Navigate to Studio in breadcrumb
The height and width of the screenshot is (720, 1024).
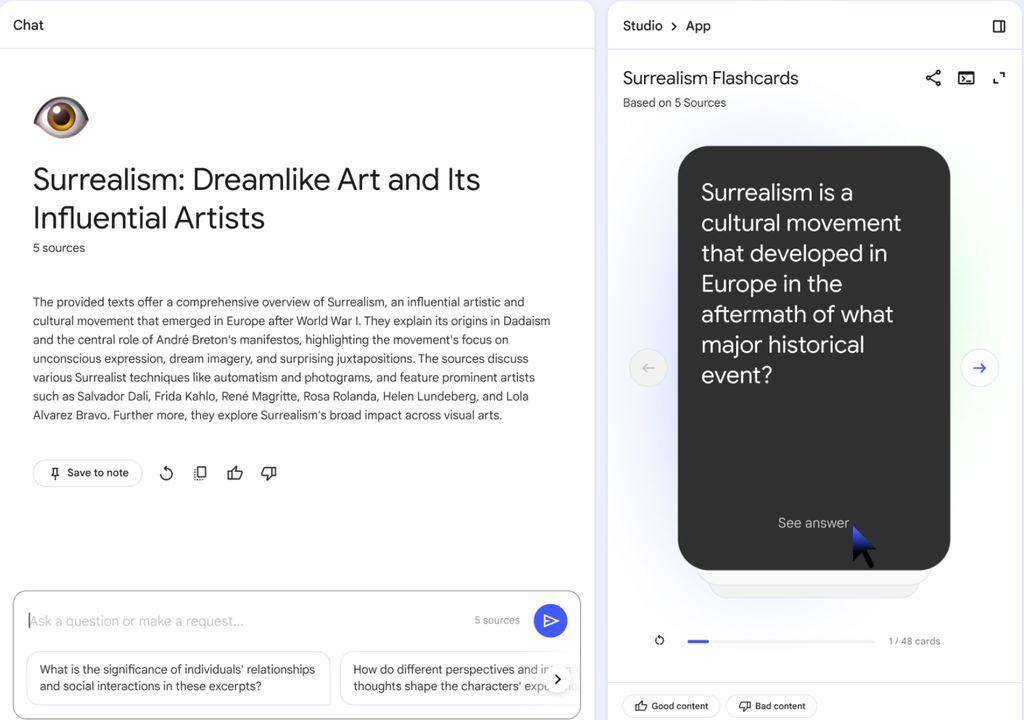click(642, 26)
